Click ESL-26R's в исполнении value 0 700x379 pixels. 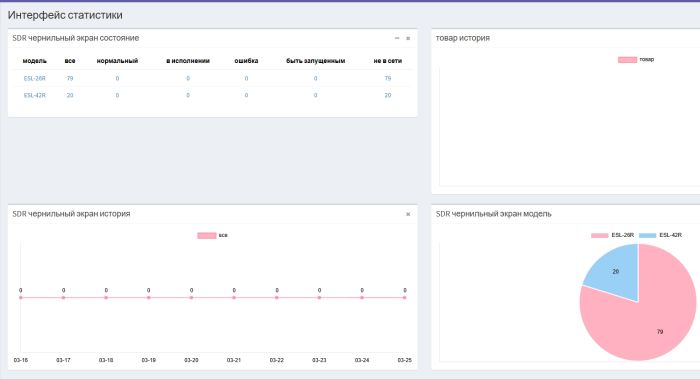(188, 78)
